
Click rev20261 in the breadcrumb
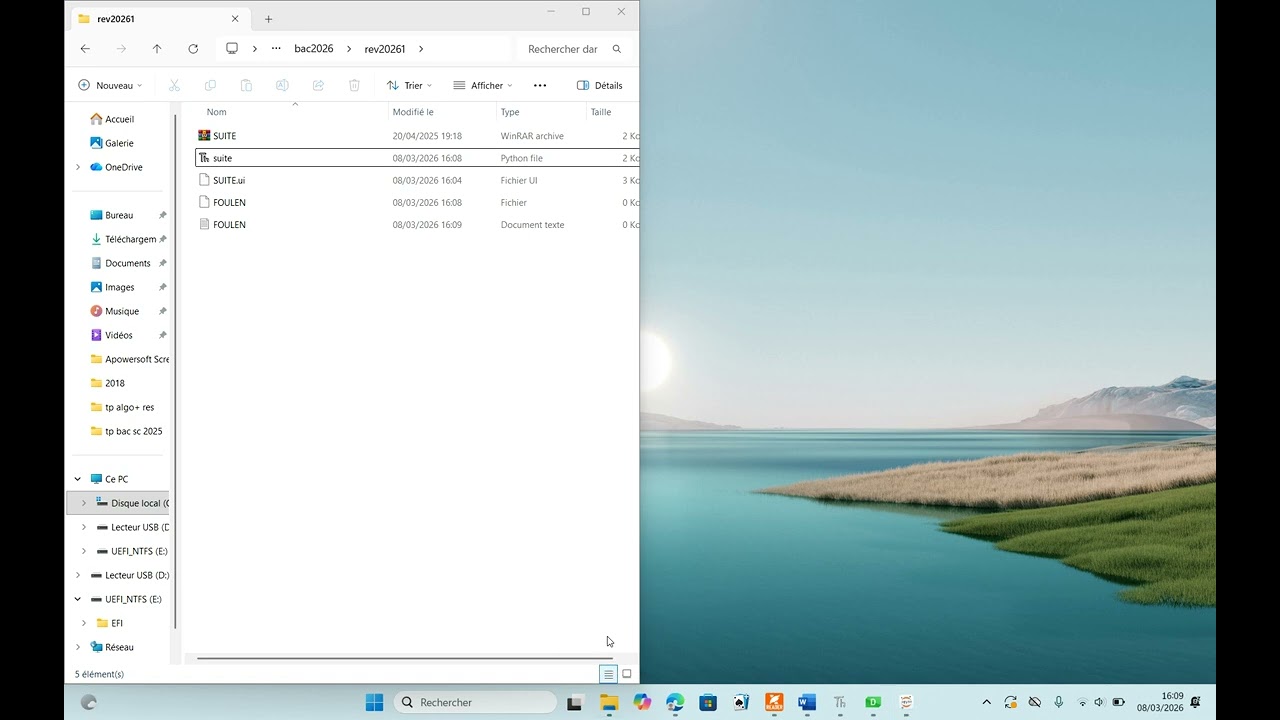point(385,49)
